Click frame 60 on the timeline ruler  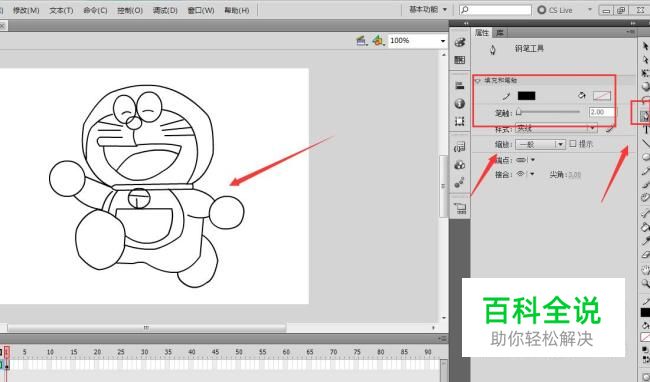point(286,352)
